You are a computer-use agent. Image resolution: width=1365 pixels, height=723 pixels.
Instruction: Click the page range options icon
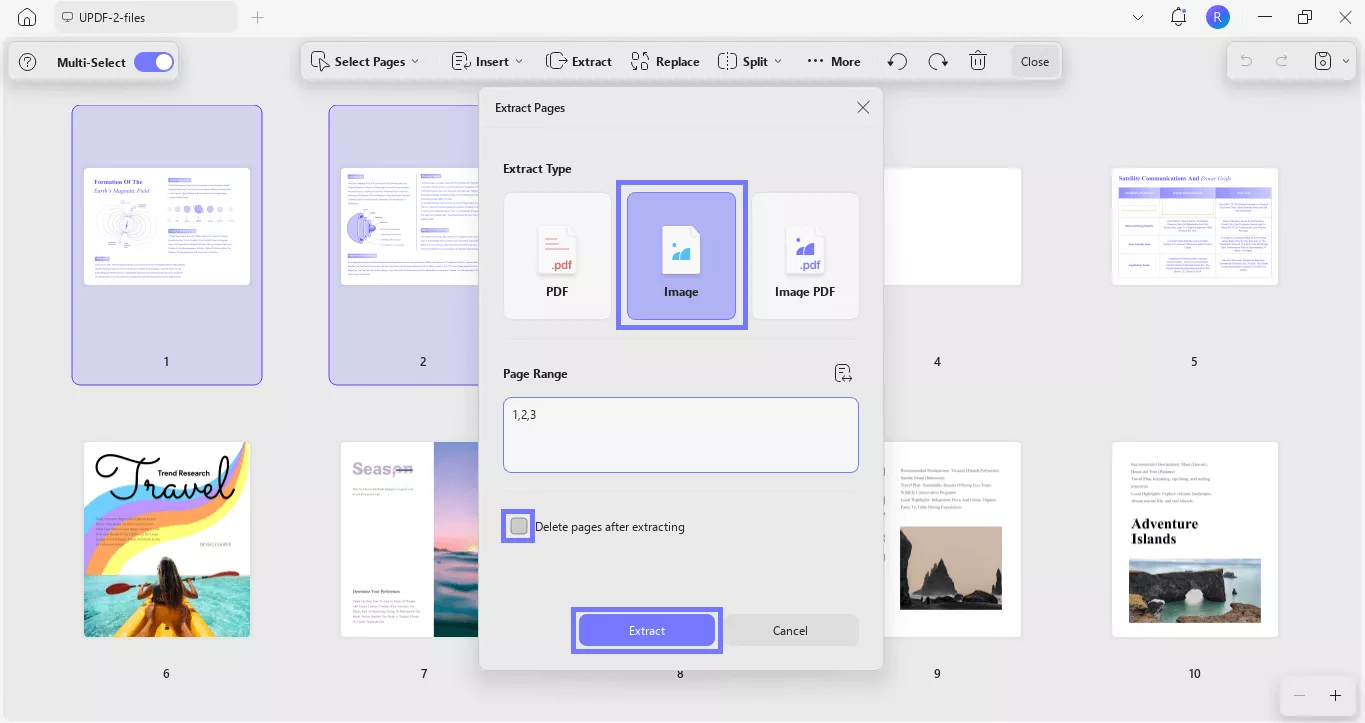(x=843, y=373)
